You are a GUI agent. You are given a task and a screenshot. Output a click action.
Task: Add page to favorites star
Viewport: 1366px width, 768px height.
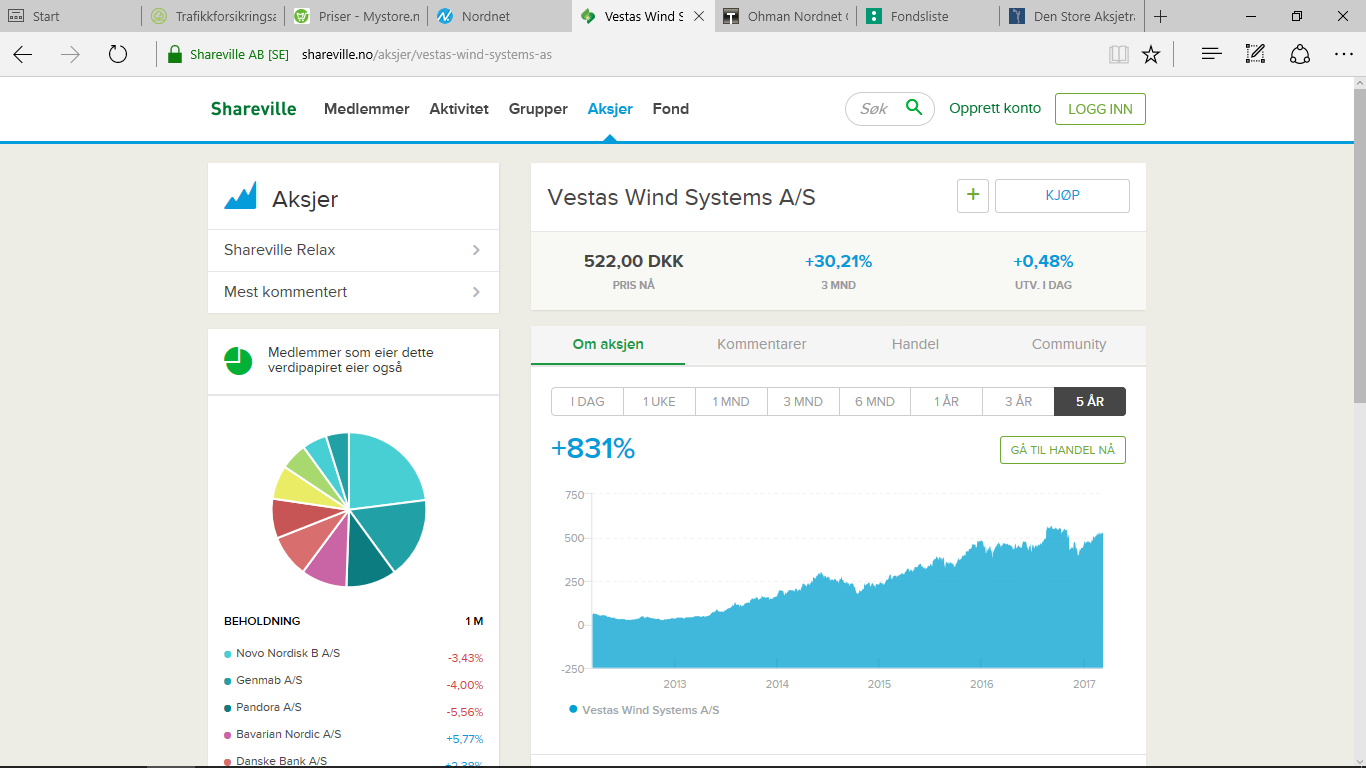point(1151,54)
